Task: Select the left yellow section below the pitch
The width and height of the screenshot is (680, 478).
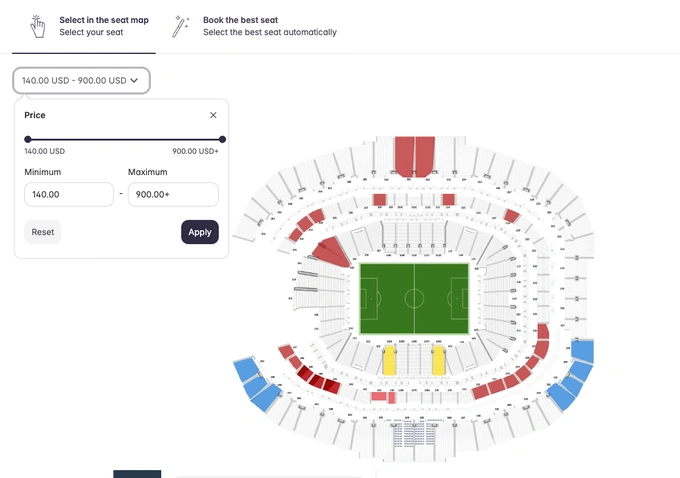Action: tap(390, 360)
